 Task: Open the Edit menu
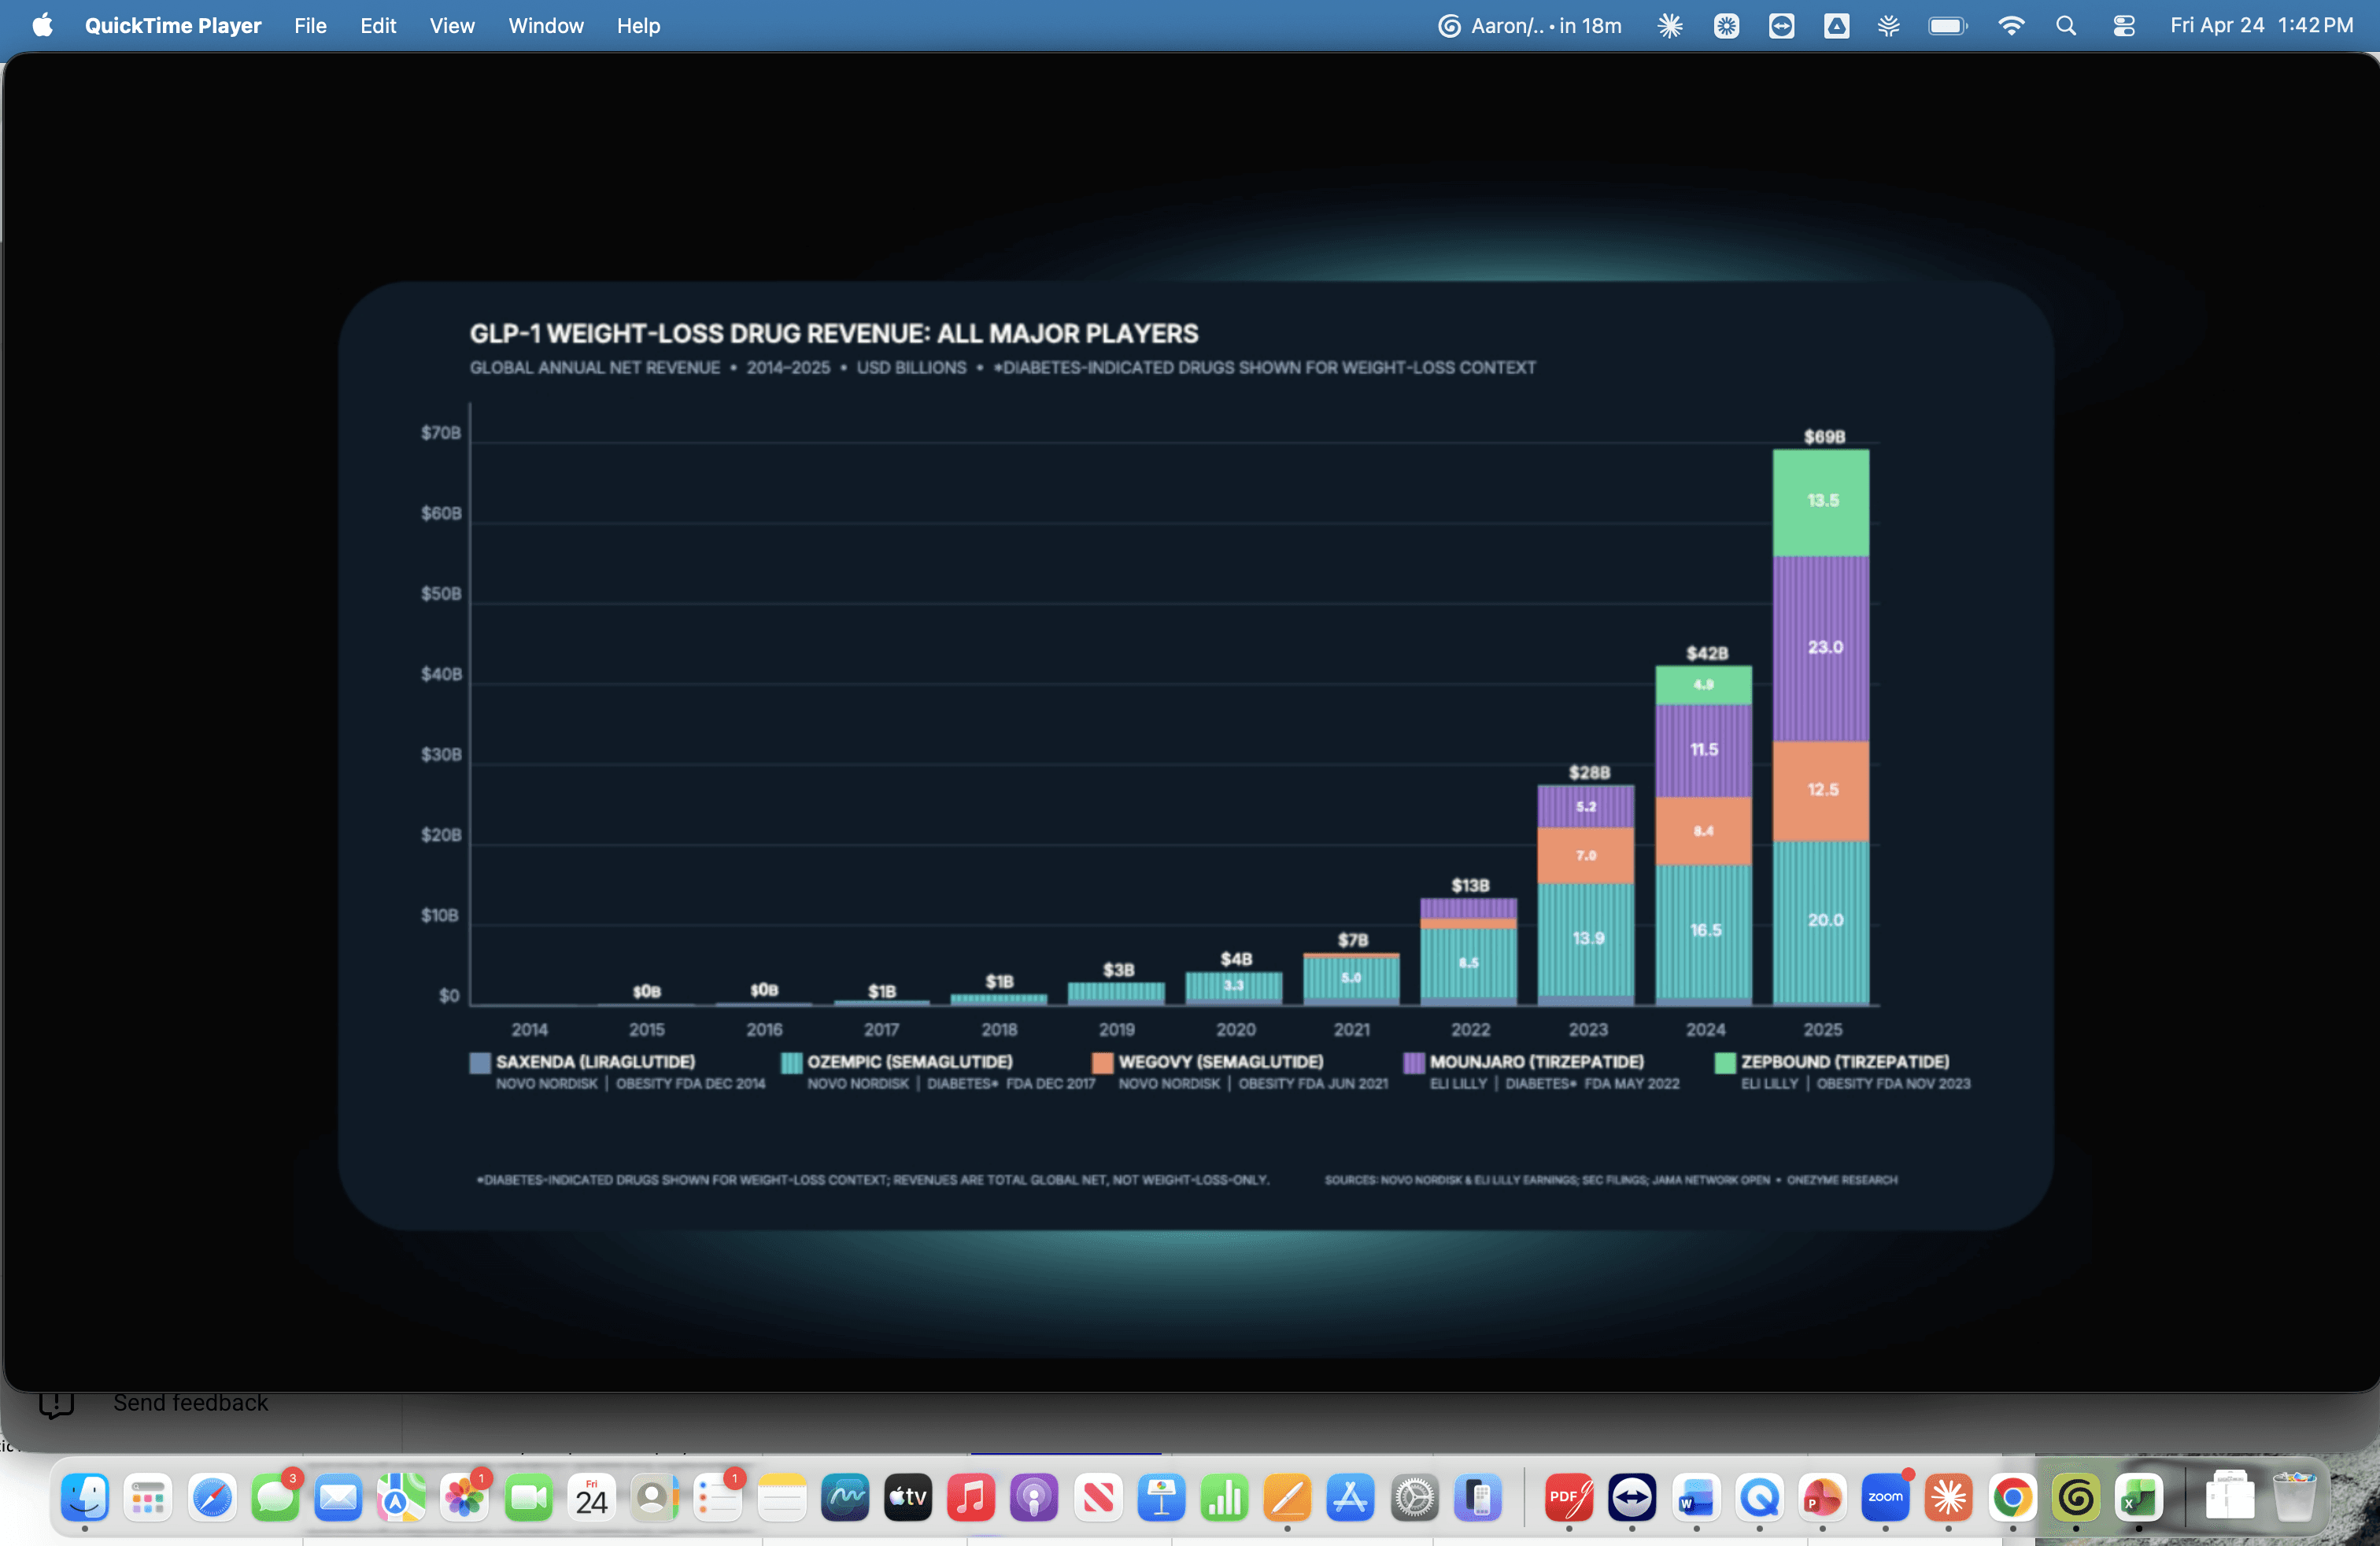(378, 26)
